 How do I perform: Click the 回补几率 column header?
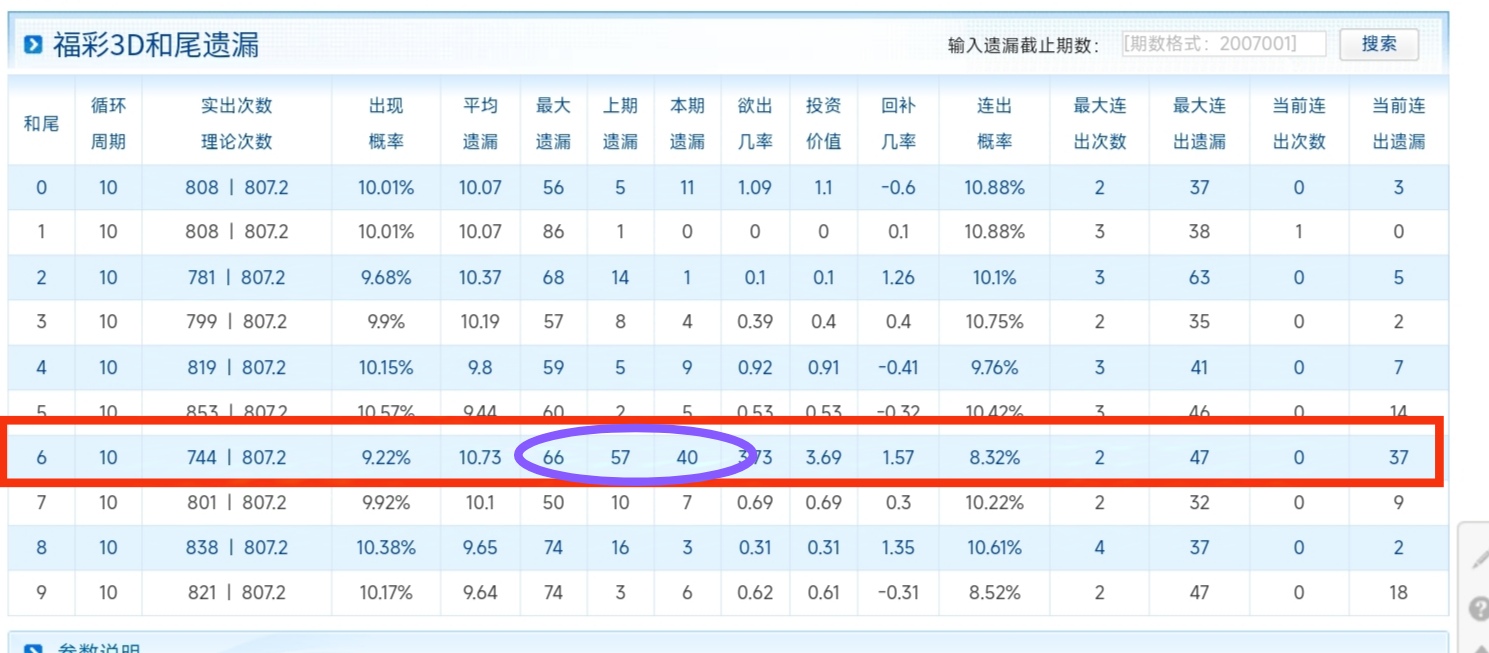pos(898,123)
